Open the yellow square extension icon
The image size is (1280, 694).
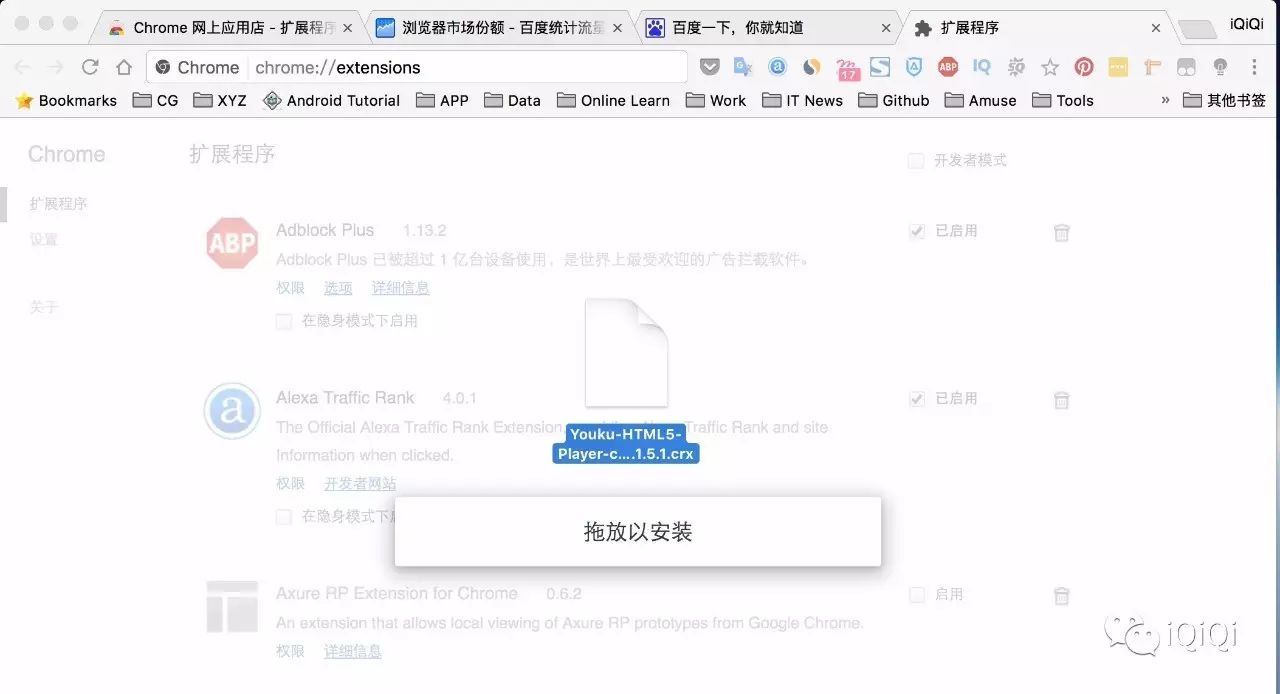click(x=1118, y=67)
